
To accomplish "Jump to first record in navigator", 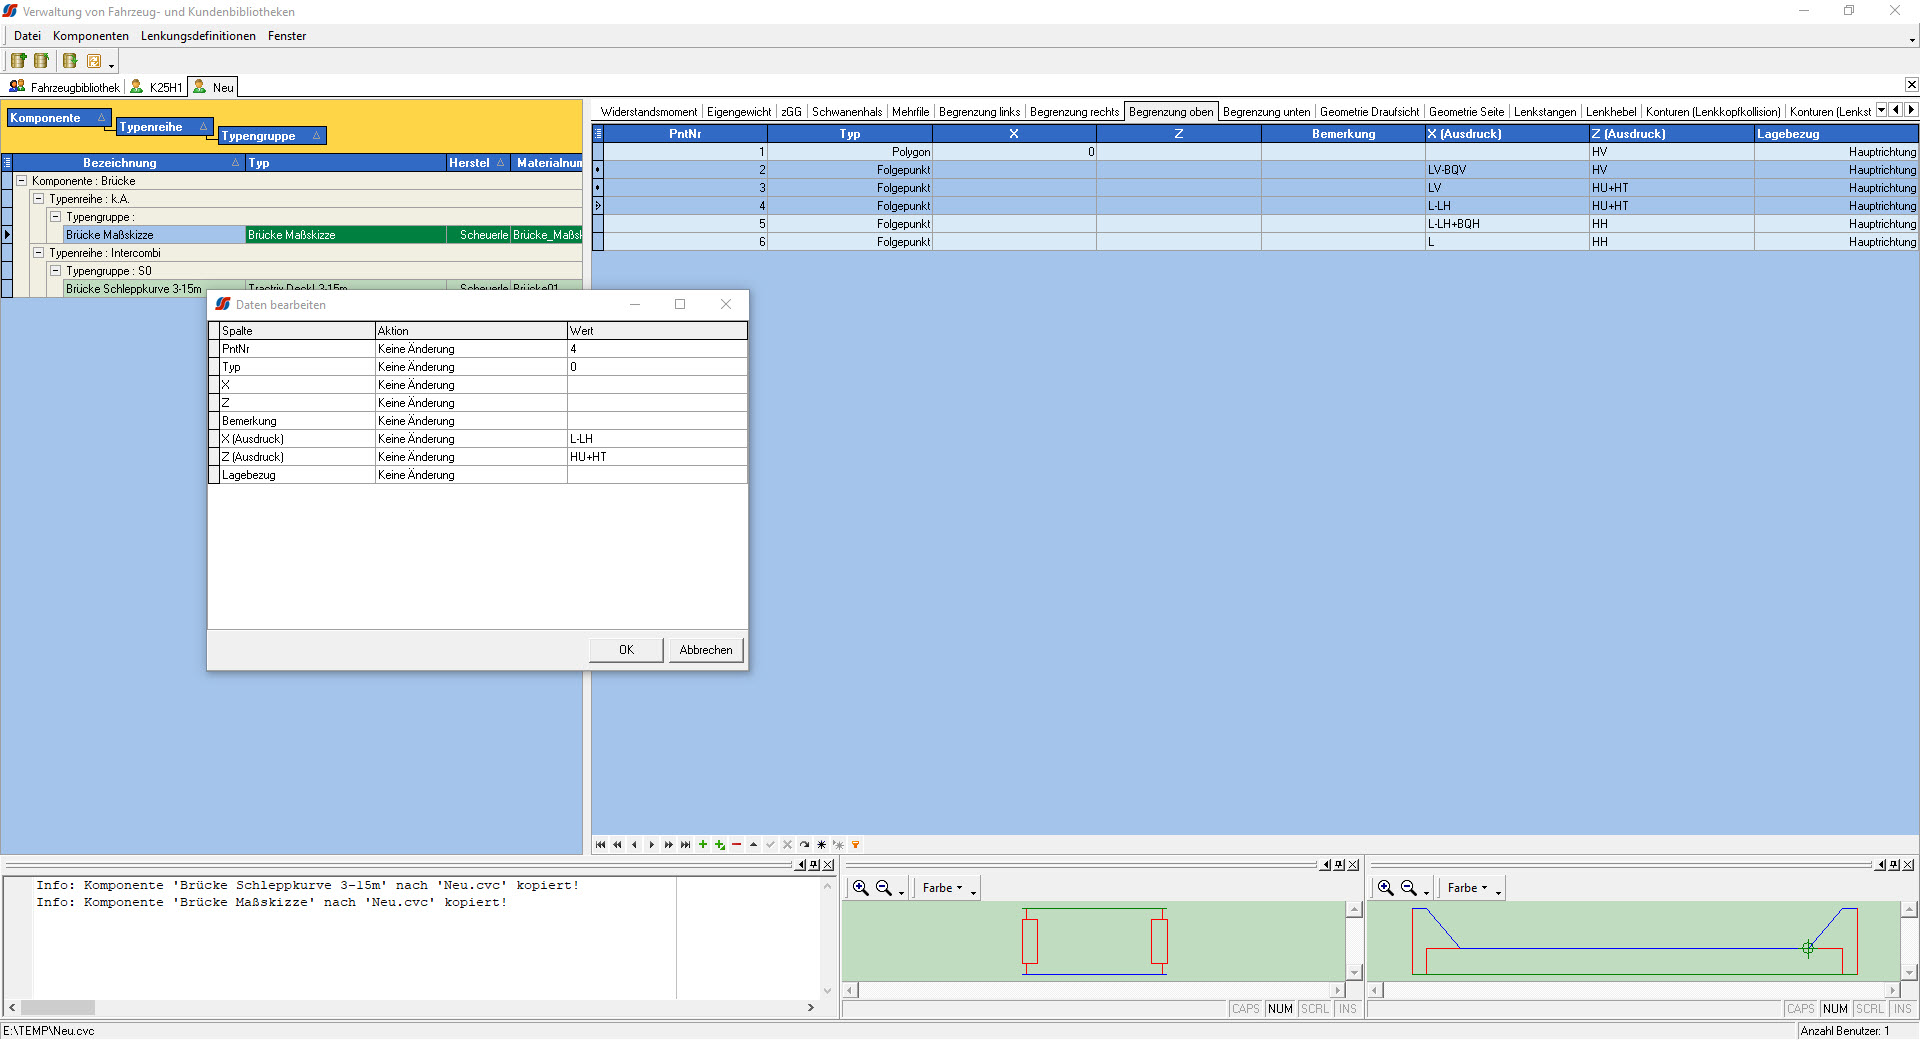I will coord(600,845).
